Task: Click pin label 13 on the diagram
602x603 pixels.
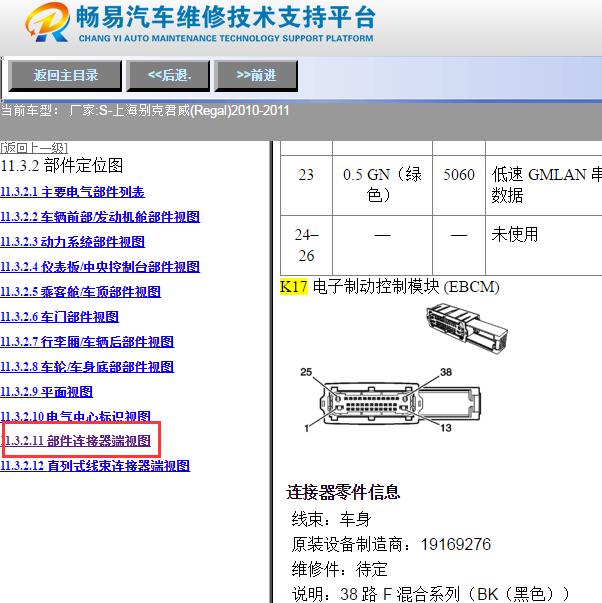Action: click(x=446, y=428)
